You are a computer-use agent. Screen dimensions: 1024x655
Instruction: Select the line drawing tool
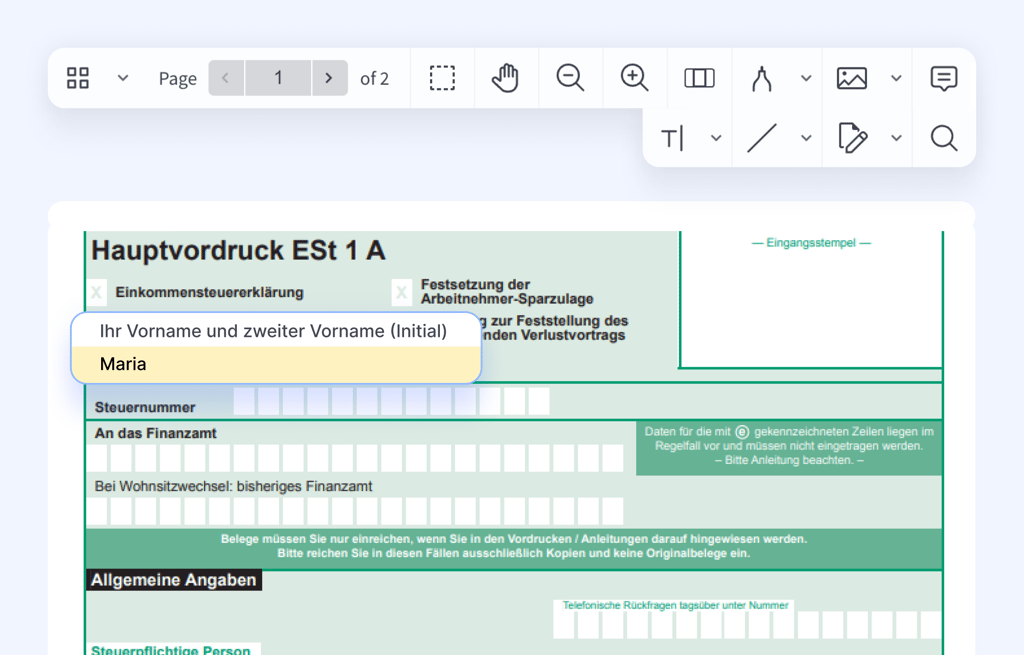pyautogui.click(x=762, y=138)
